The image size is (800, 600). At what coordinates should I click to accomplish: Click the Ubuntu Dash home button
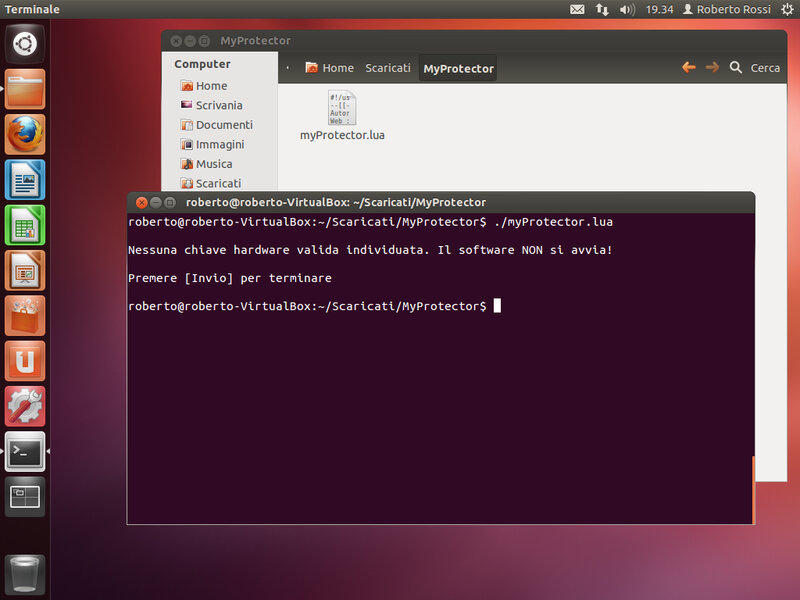(25, 44)
